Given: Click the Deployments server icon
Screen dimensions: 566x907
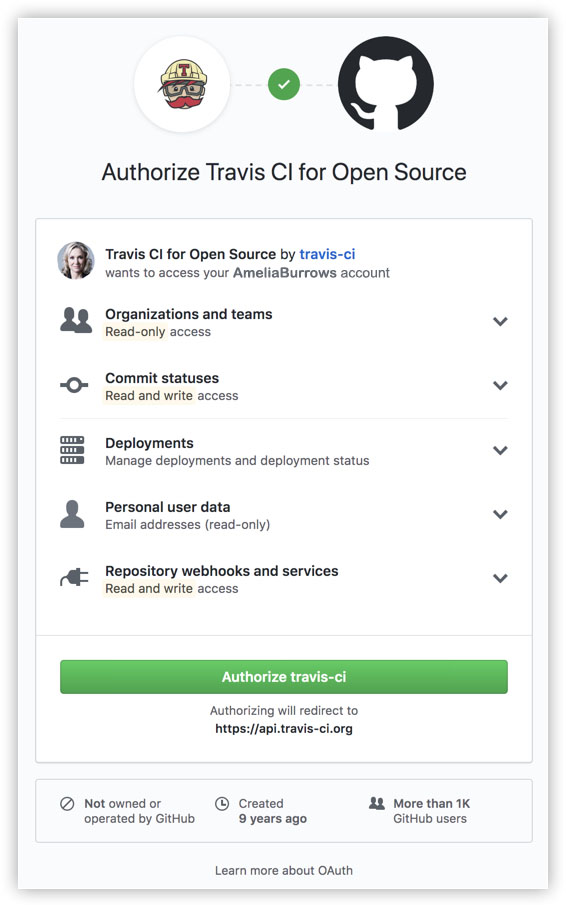Looking at the screenshot, I should 72,450.
